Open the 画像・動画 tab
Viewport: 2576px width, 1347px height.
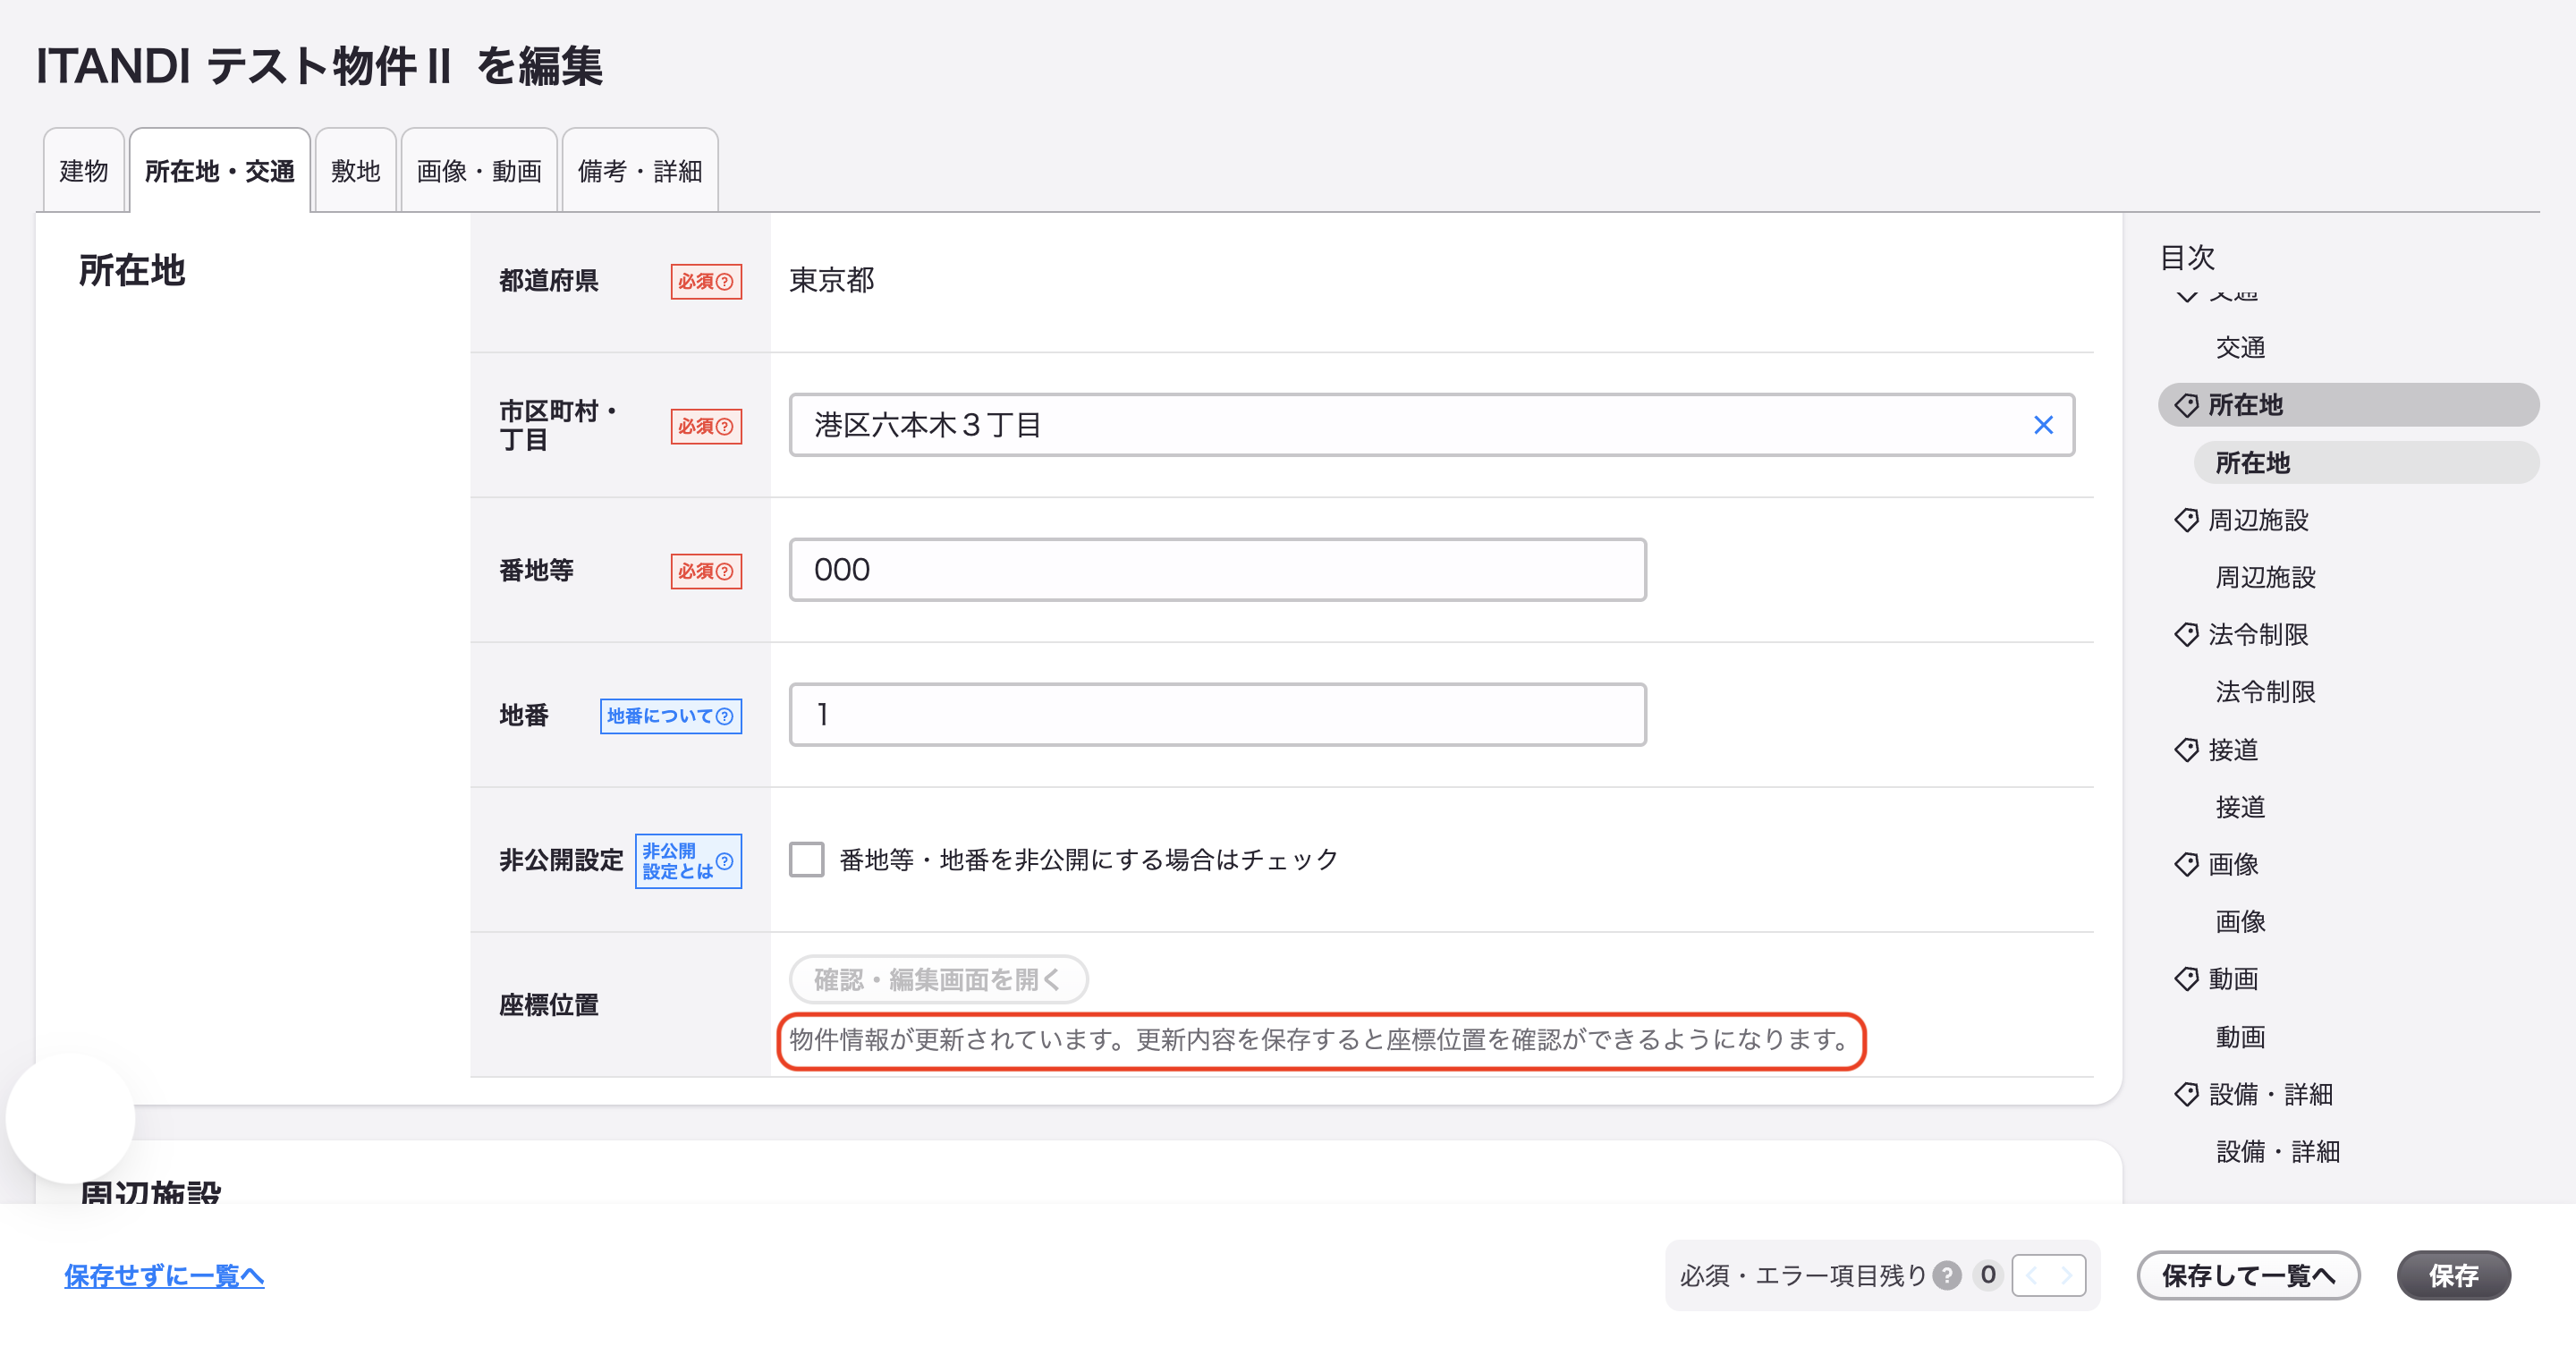point(479,171)
